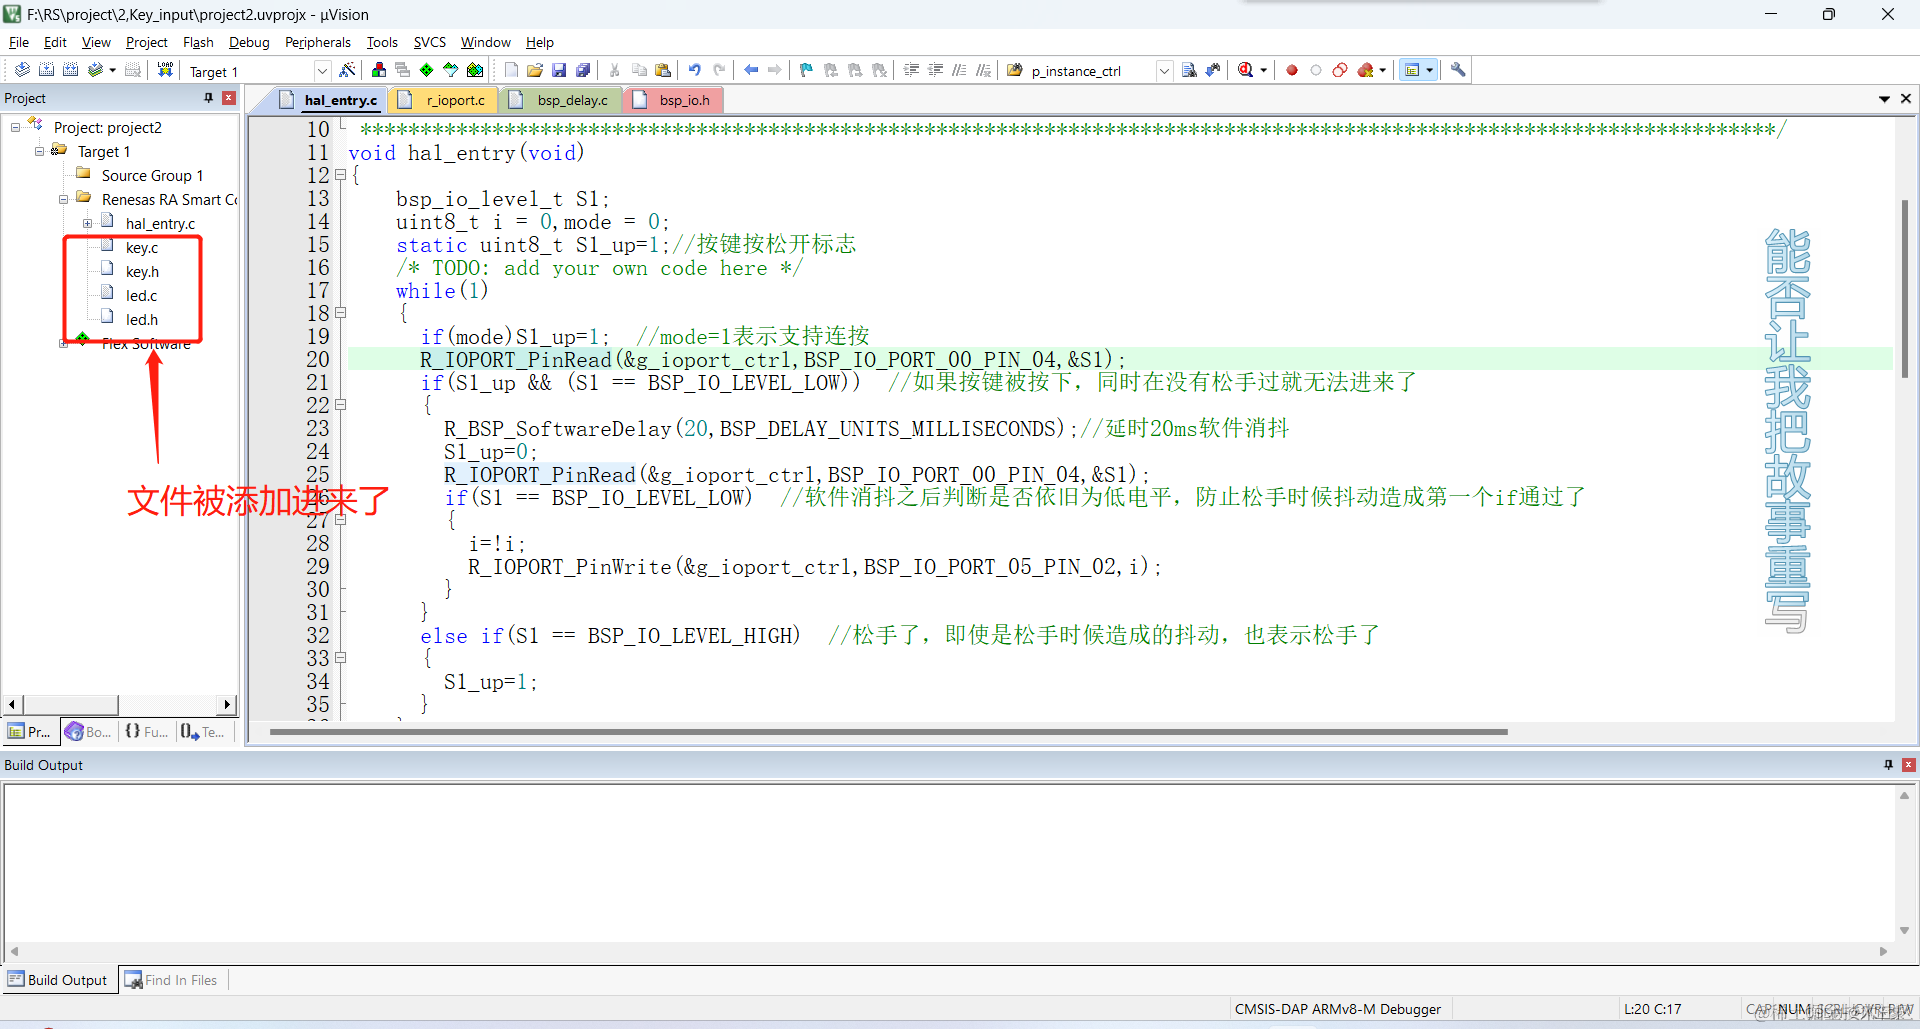Click the Download (LOAD) to flash icon
This screenshot has width=1920, height=1029.
point(165,70)
